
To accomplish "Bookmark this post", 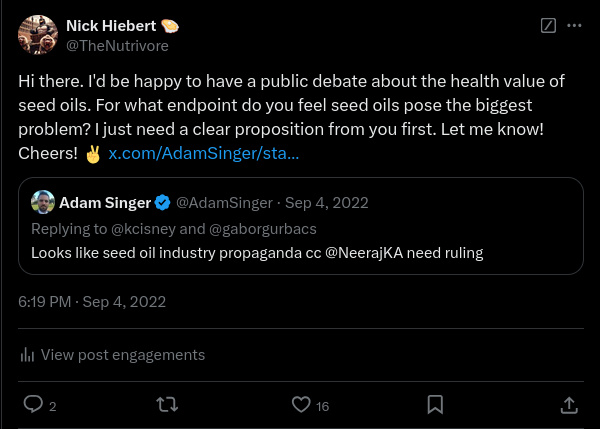I will pyautogui.click(x=435, y=405).
